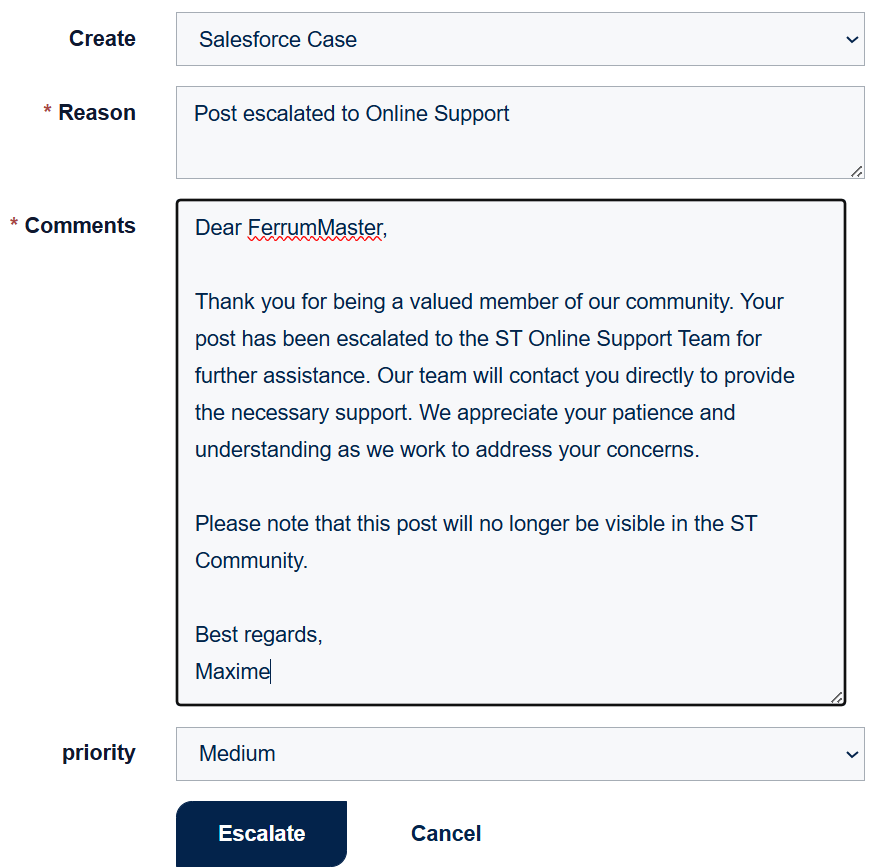Click the priority field label
This screenshot has width=883, height=868.
pos(99,753)
